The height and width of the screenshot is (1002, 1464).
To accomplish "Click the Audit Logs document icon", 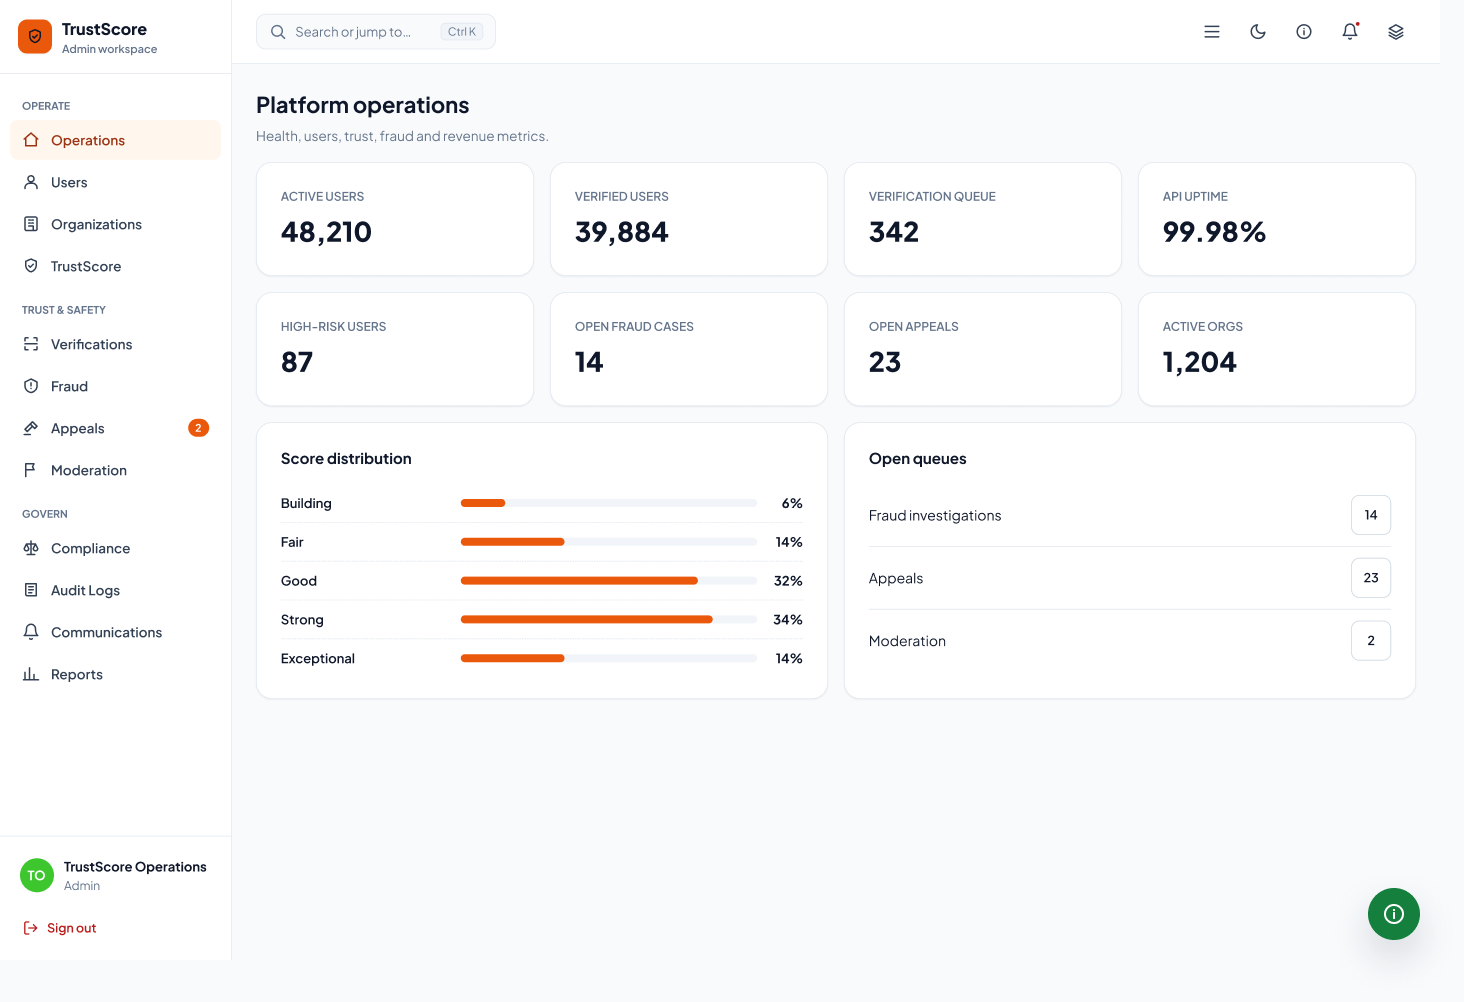I will point(31,590).
